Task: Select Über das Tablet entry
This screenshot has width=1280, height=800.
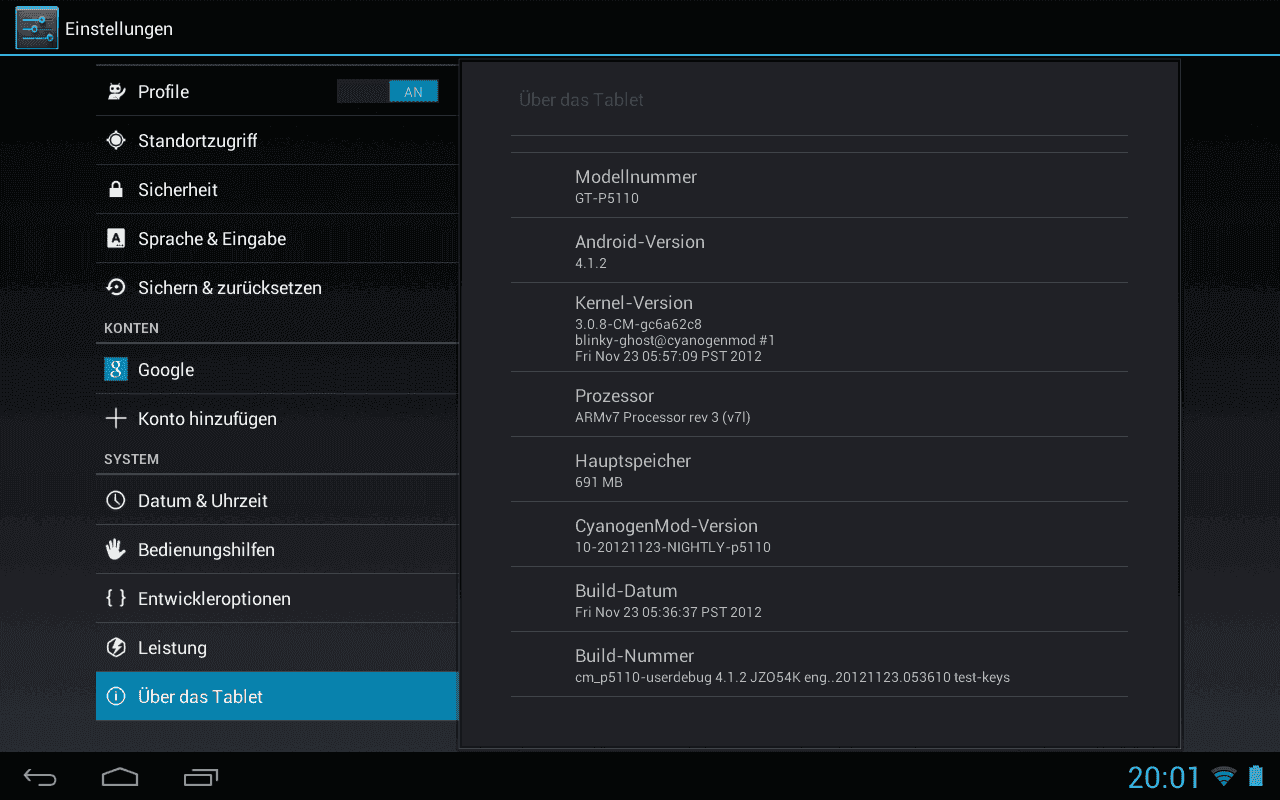Action: 277,697
